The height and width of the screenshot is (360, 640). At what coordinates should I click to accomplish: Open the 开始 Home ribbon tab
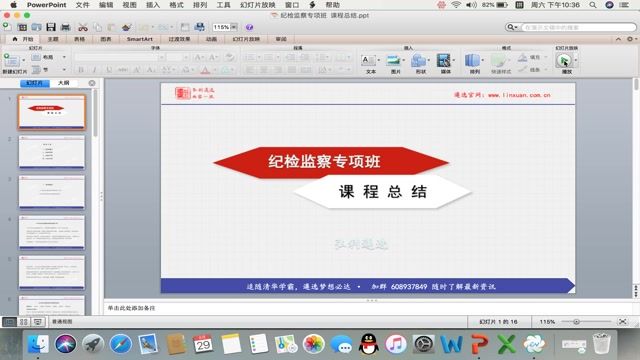[x=22, y=39]
